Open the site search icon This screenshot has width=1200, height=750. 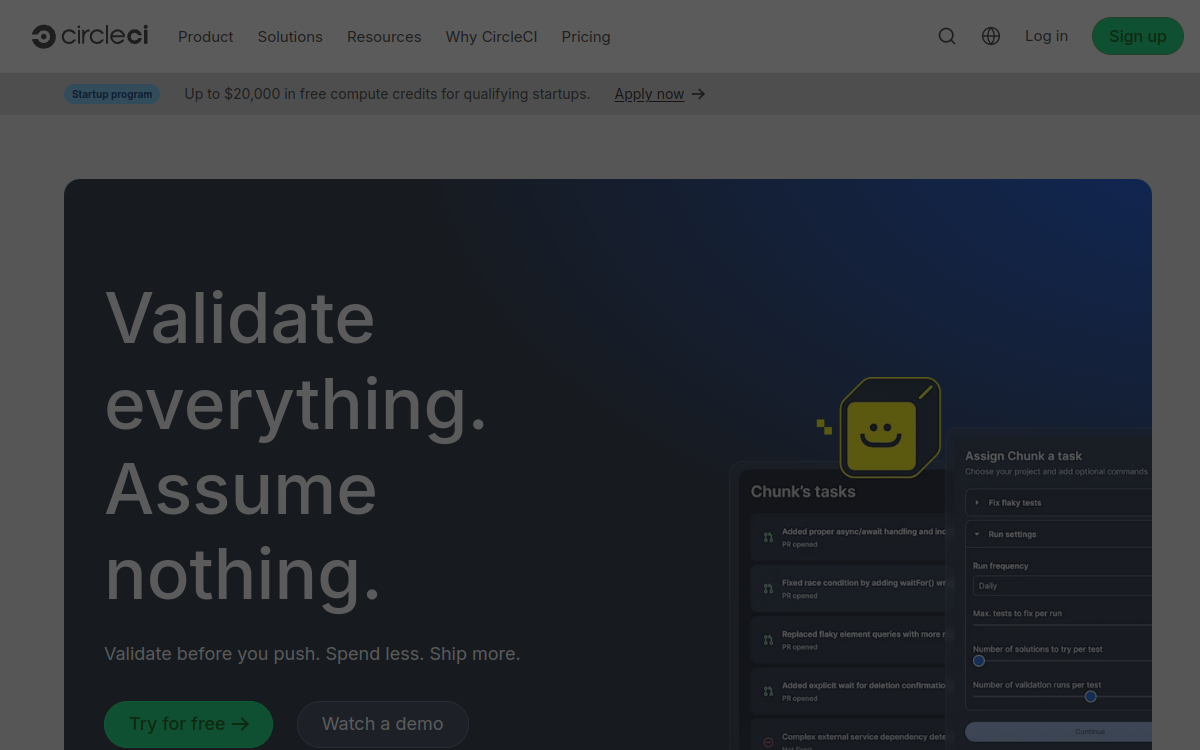[947, 36]
